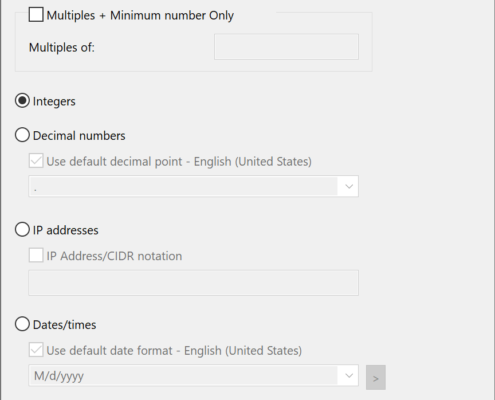Expand the date format dropdown arrow

coord(349,376)
